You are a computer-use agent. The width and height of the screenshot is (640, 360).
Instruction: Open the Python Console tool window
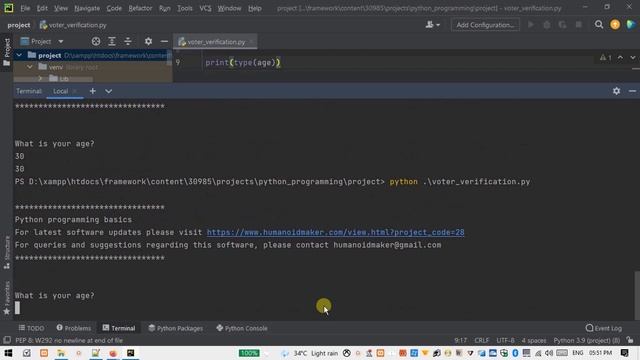pos(242,328)
